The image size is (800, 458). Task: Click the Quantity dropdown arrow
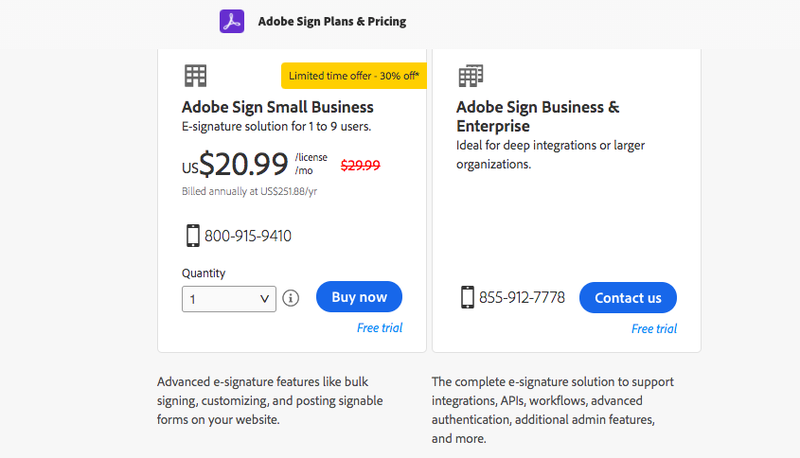pyautogui.click(x=264, y=299)
